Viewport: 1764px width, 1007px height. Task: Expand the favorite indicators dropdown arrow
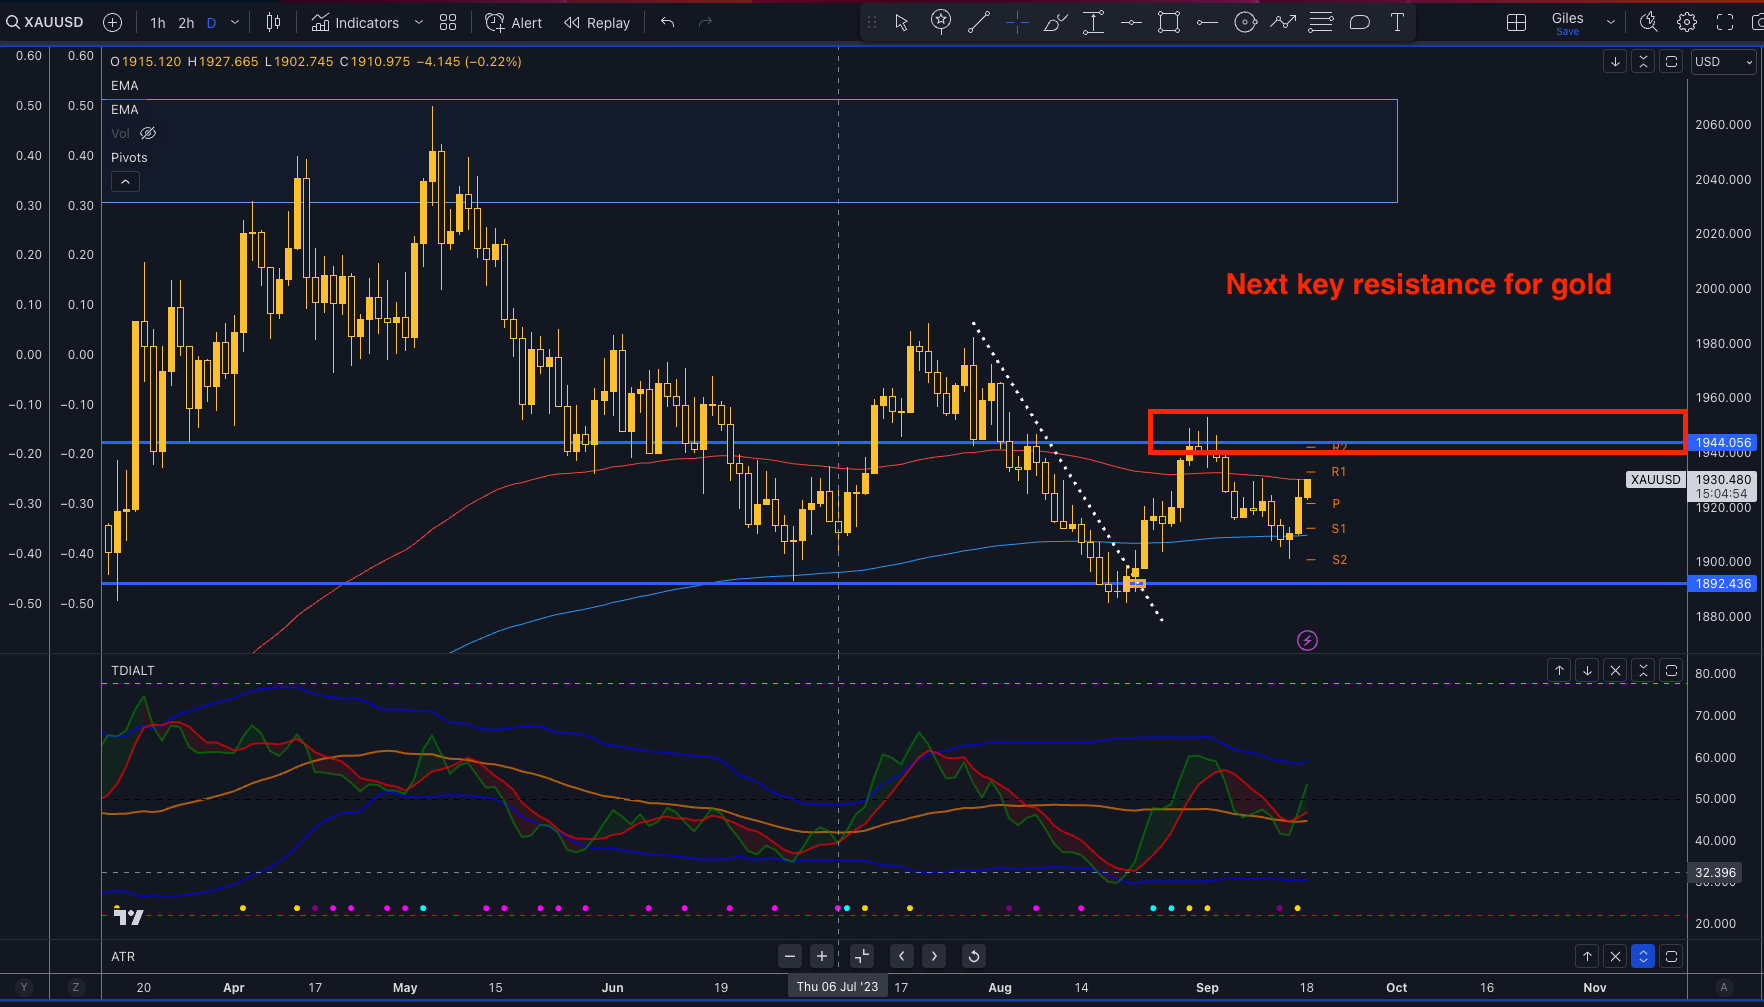tap(418, 22)
